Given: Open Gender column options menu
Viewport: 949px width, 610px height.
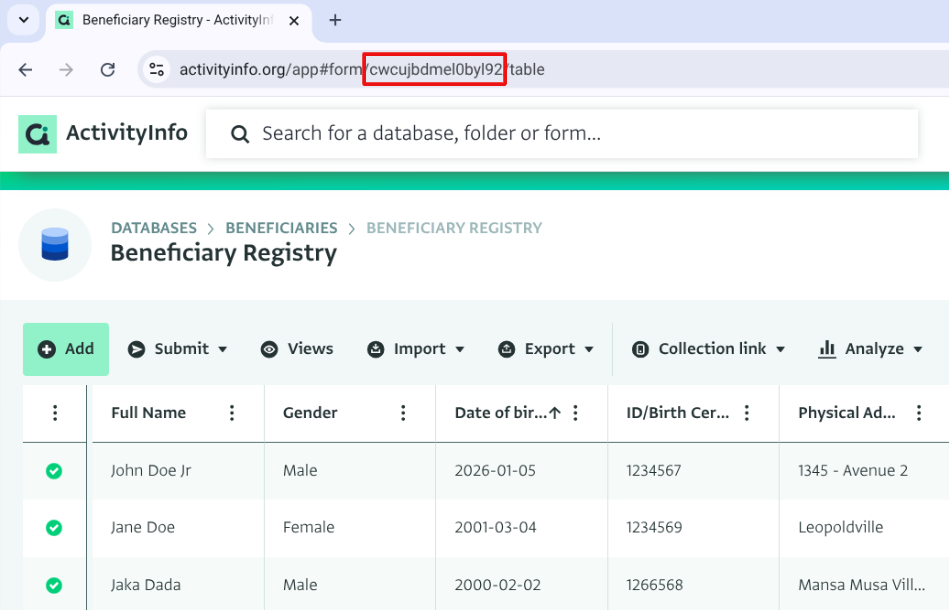Looking at the screenshot, I should (403, 413).
